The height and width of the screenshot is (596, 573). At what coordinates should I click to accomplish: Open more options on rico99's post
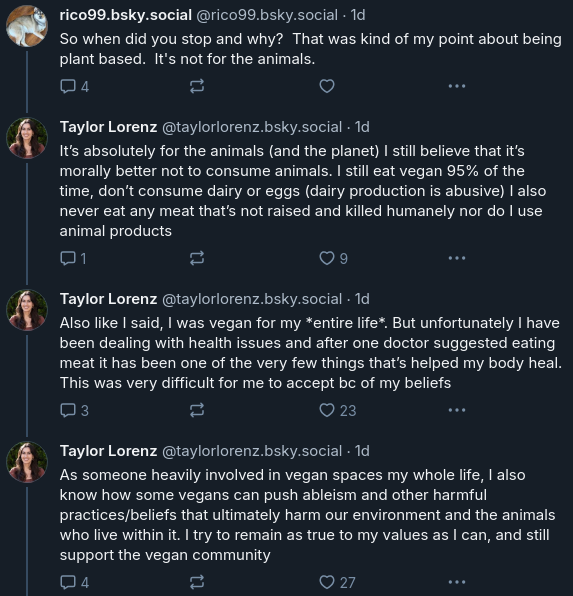pos(457,86)
